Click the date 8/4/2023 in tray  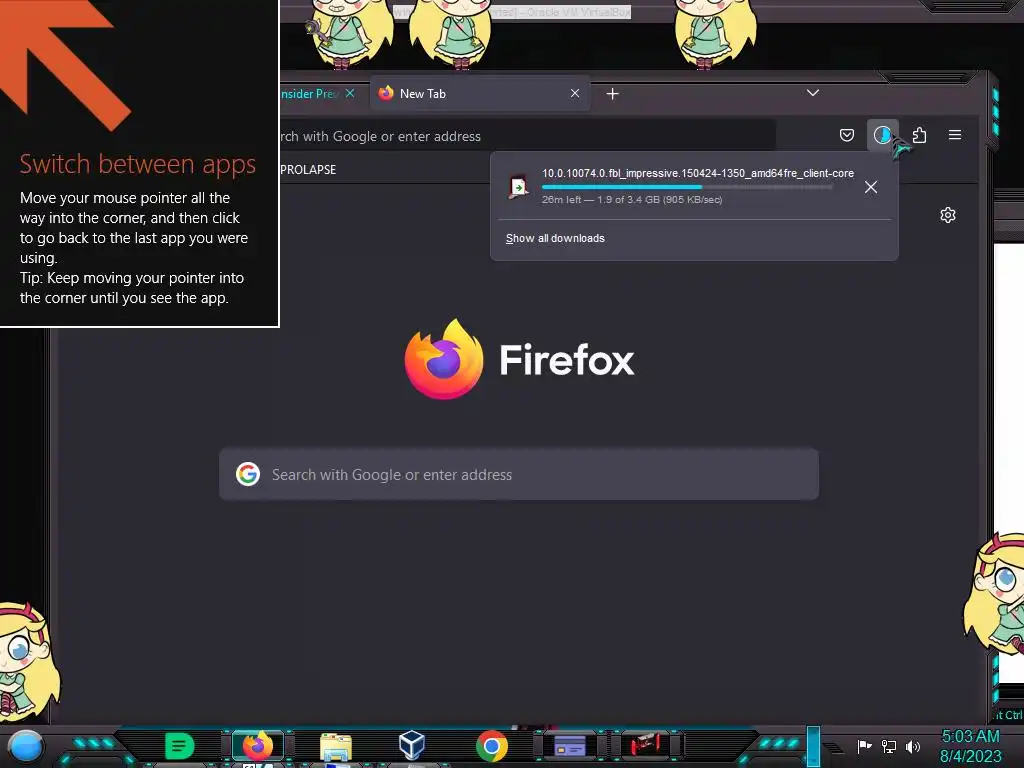pyautogui.click(x=970, y=756)
